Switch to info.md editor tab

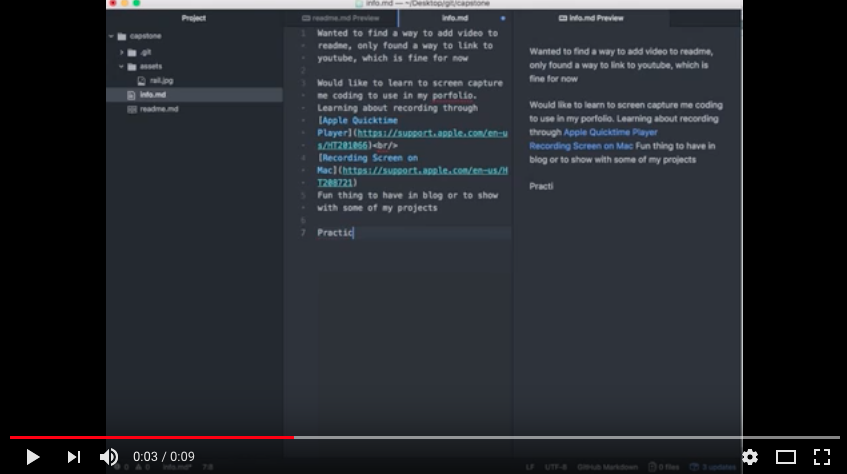tap(455, 18)
